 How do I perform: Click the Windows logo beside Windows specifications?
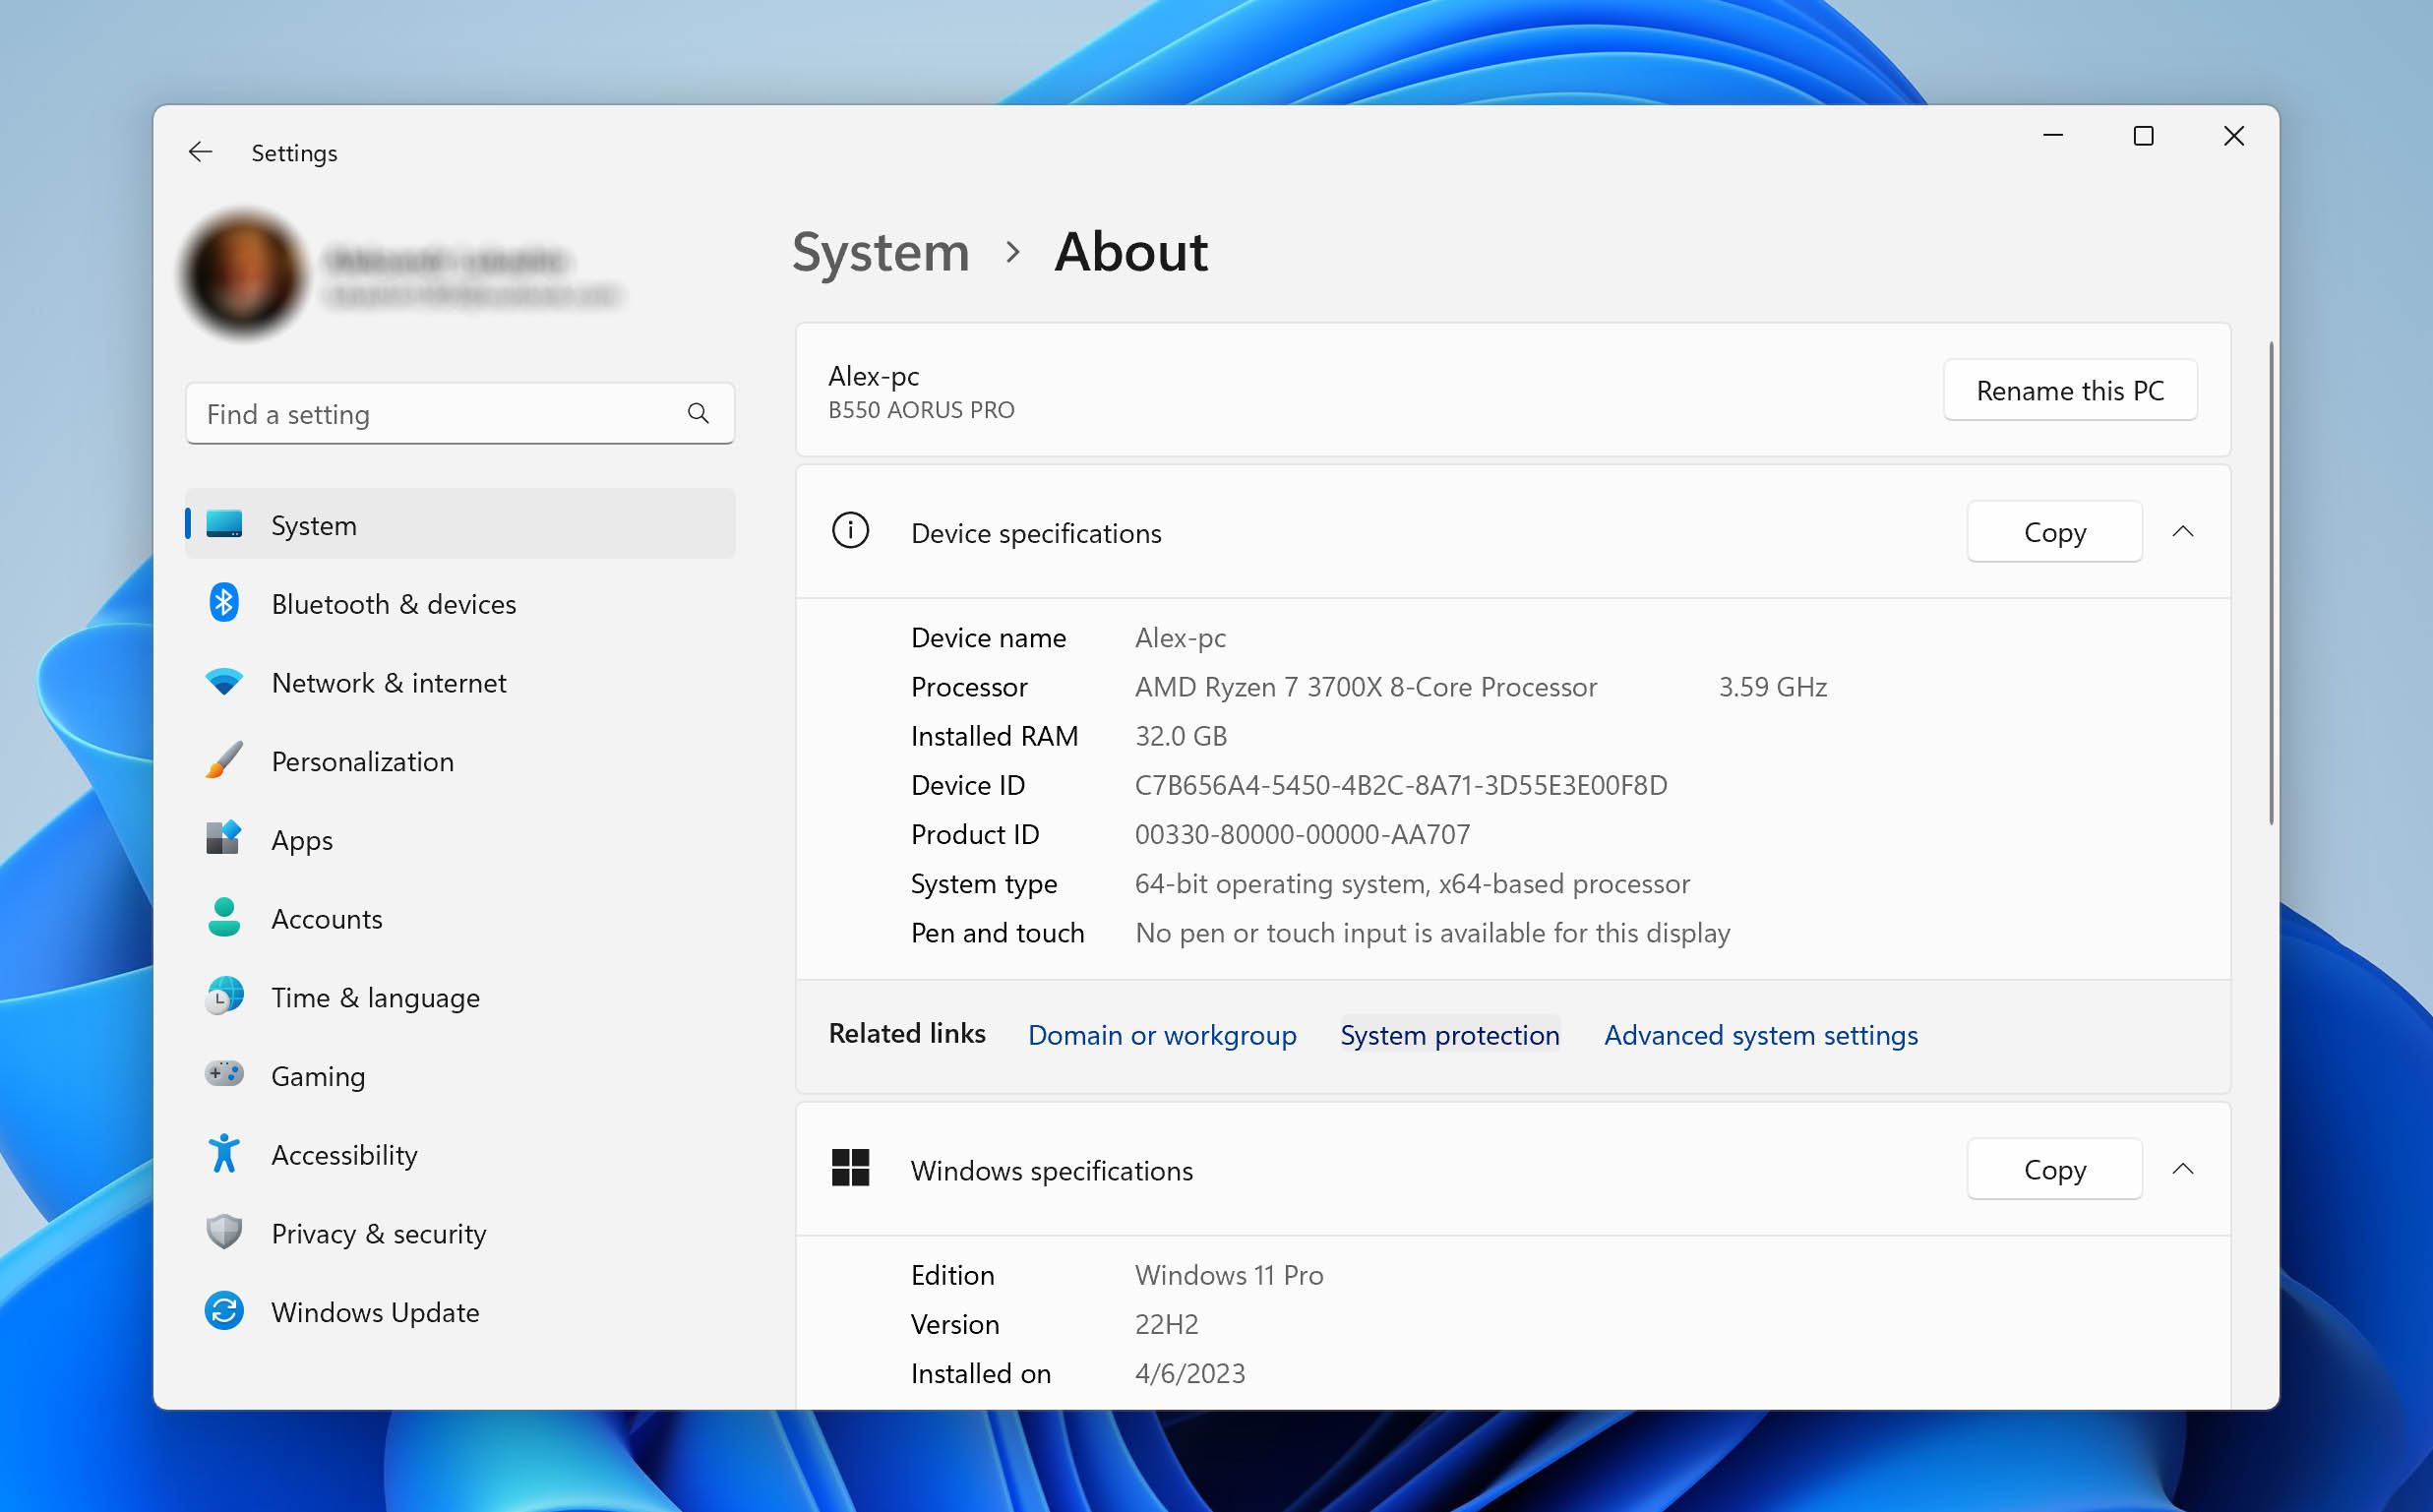point(850,1168)
